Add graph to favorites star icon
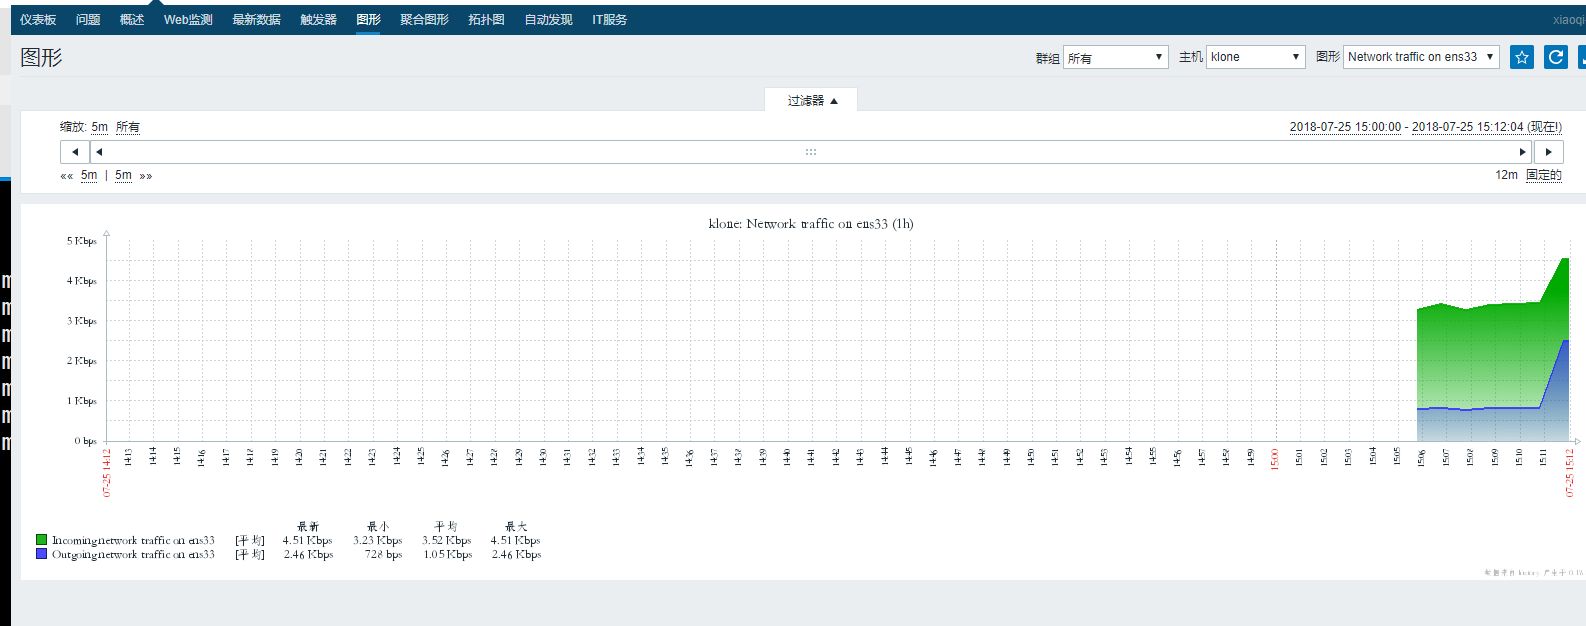Image resolution: width=1586 pixels, height=626 pixels. point(1521,57)
